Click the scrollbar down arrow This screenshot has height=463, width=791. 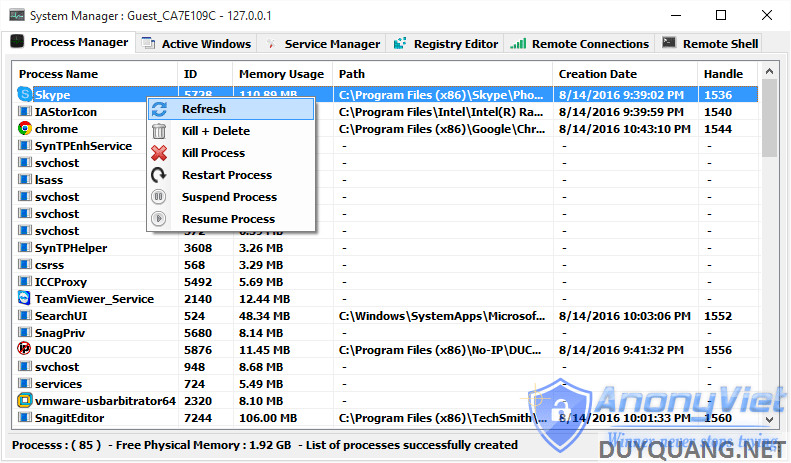click(x=769, y=419)
